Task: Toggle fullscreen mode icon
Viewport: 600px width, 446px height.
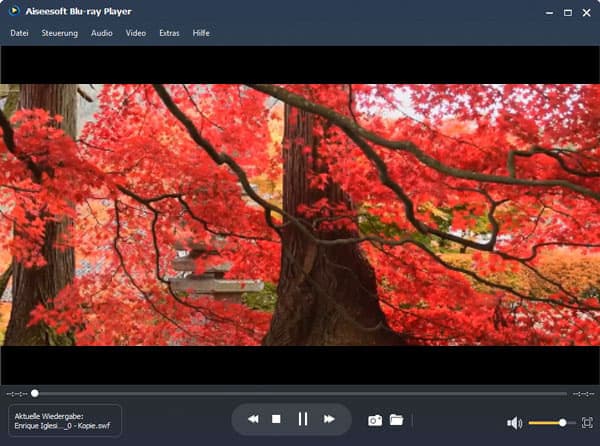Action: [587, 423]
